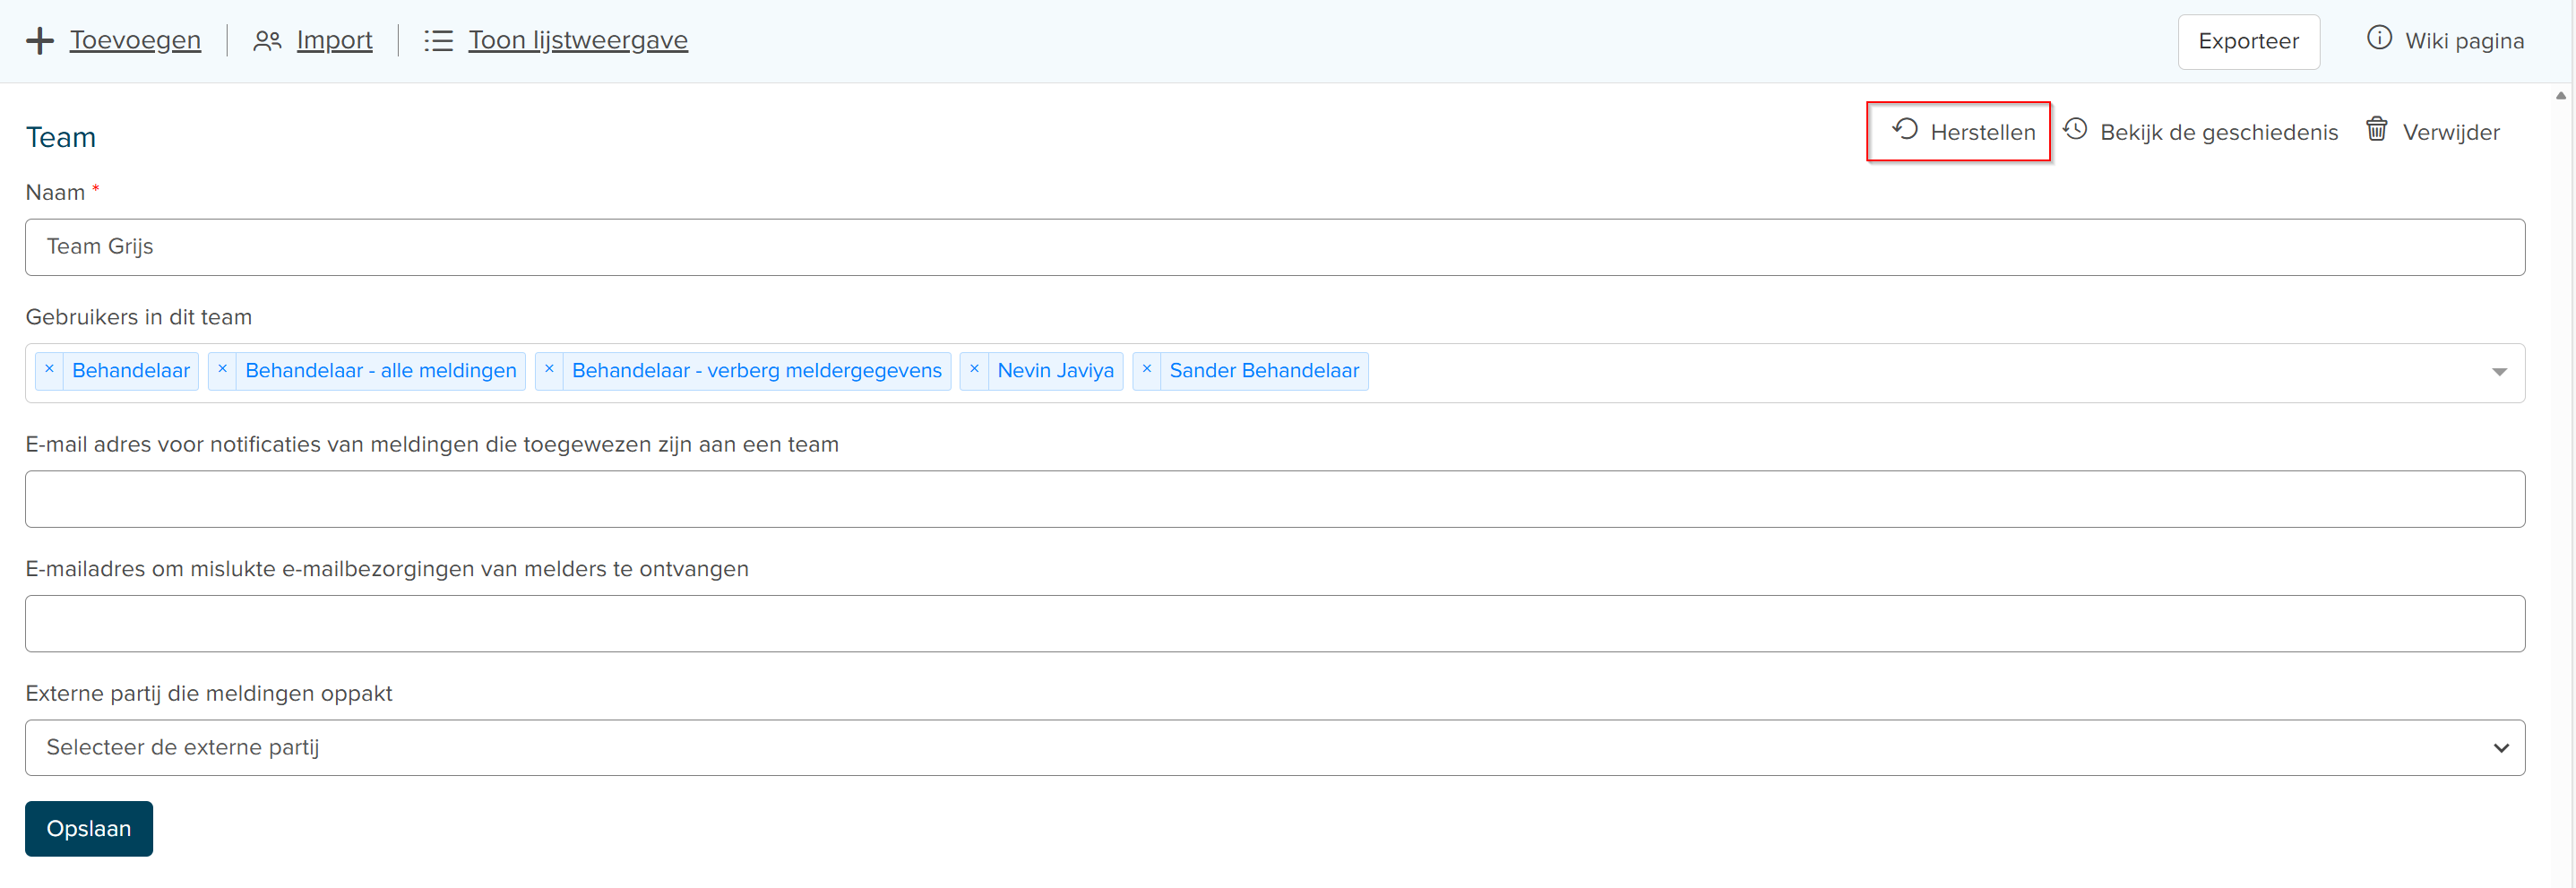Click the people icon beside Import

266,41
